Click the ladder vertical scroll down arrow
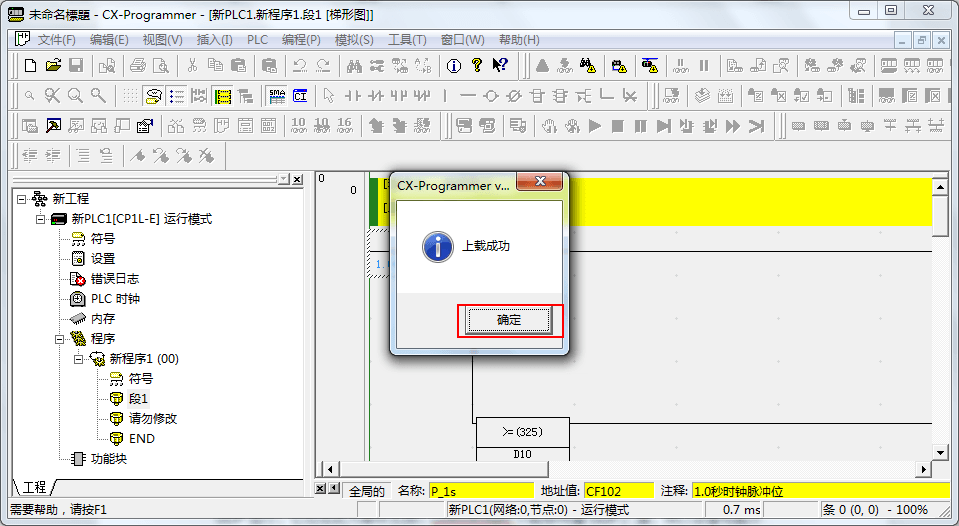 941,453
